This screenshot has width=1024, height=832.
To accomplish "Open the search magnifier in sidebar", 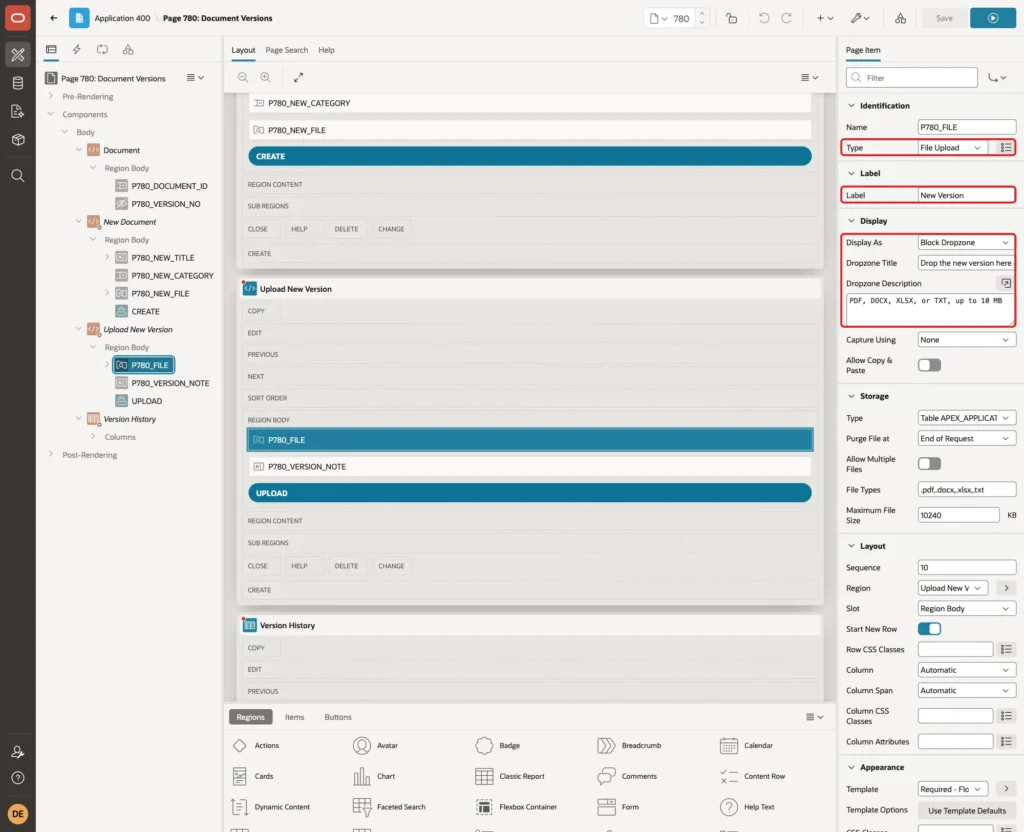I will [x=18, y=176].
